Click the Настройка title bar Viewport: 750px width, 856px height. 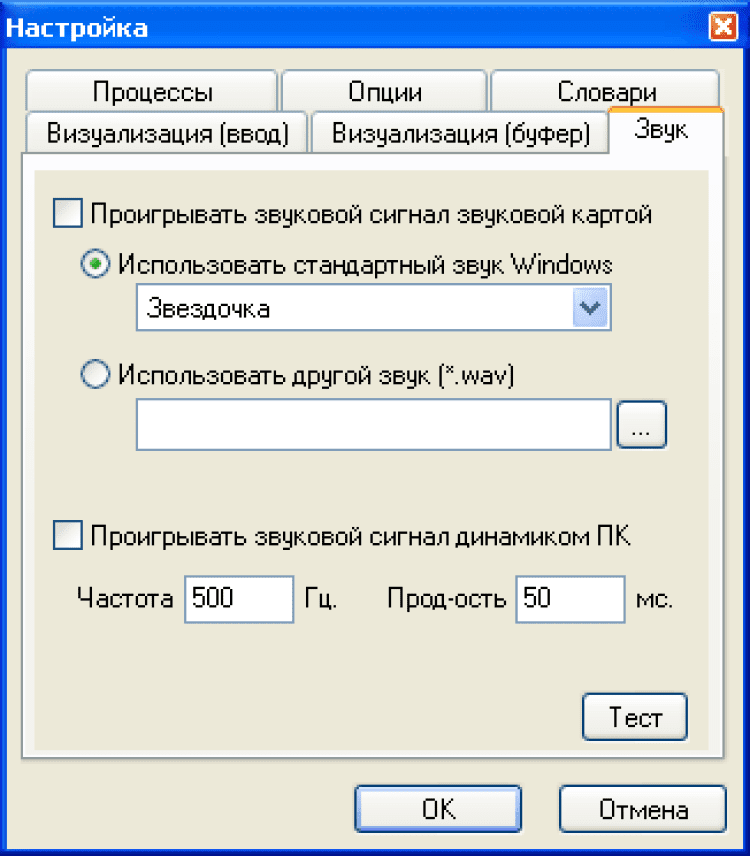point(350,25)
